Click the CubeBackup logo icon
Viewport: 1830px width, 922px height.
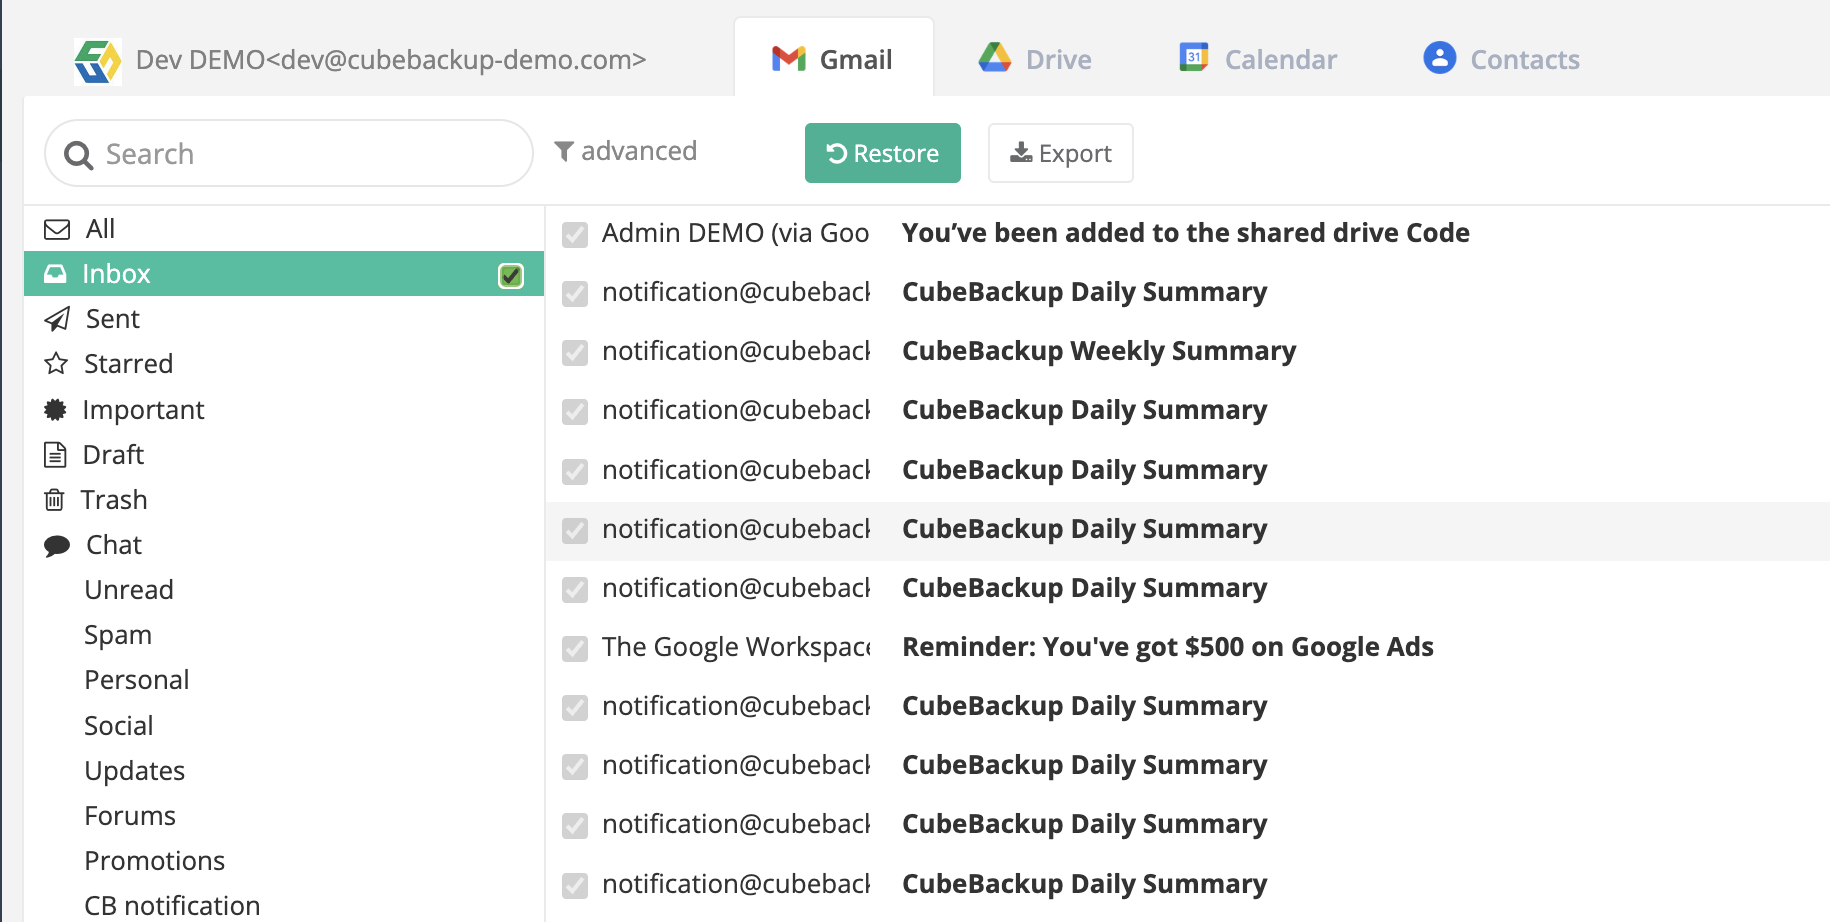[x=98, y=61]
